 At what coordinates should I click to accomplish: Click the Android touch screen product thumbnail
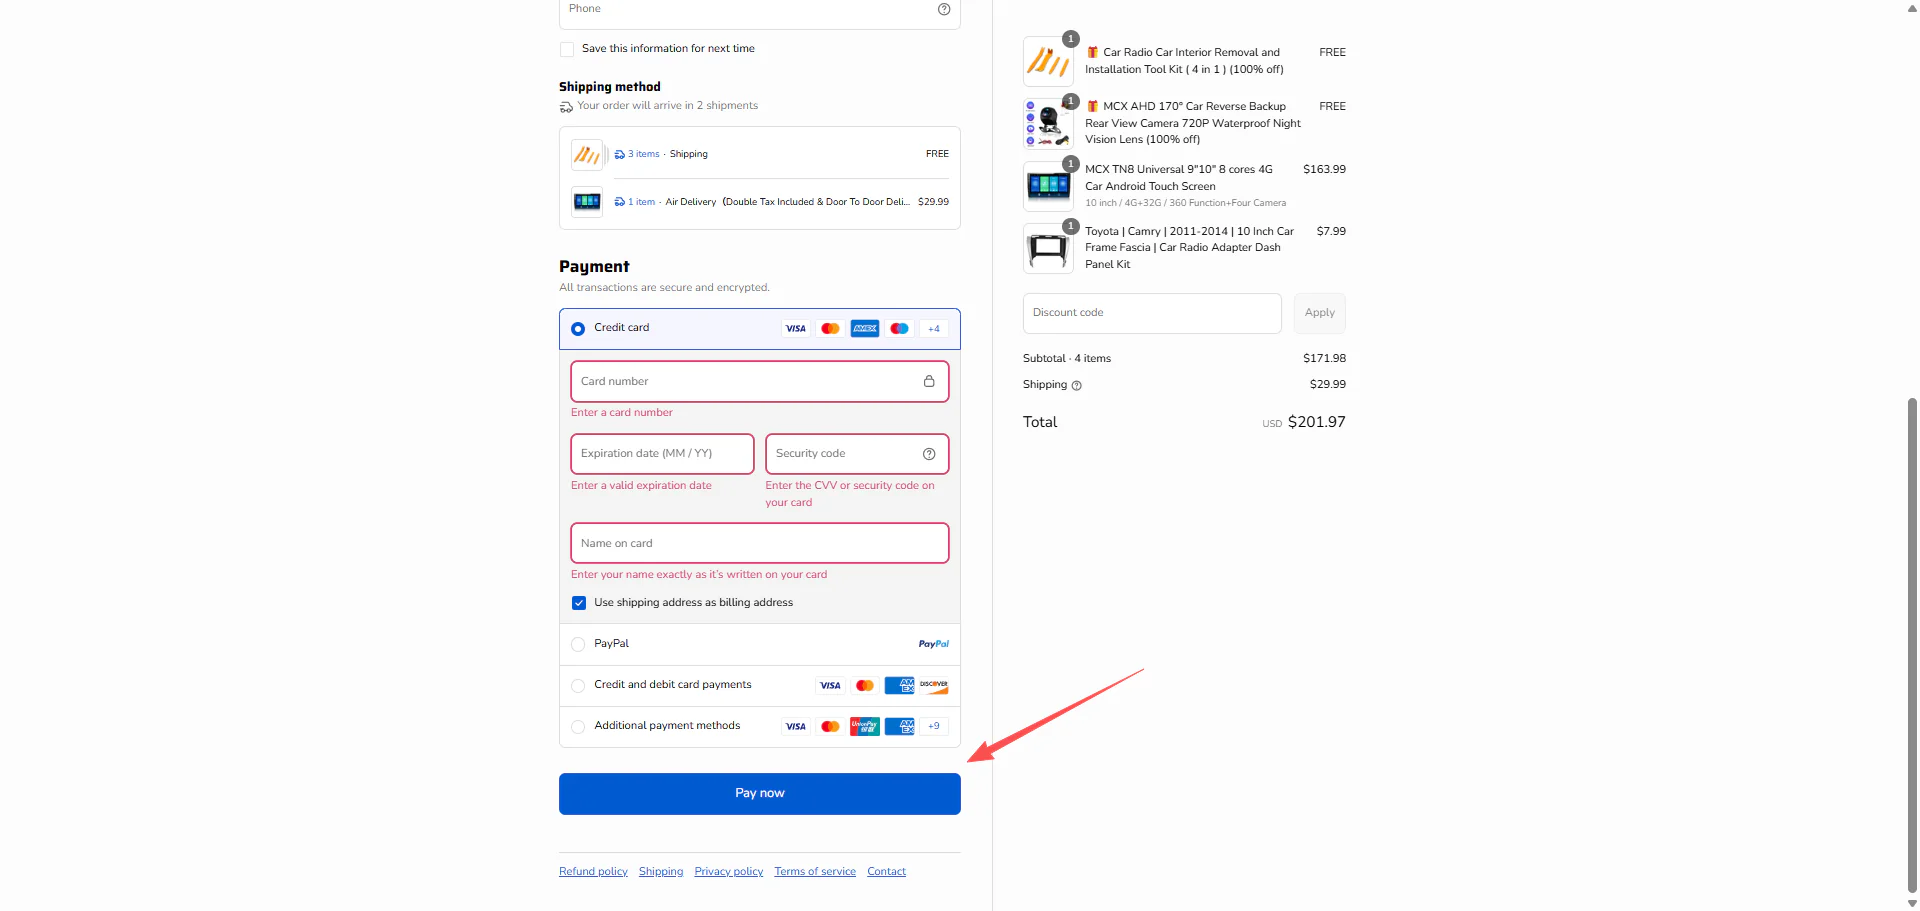tap(1048, 186)
